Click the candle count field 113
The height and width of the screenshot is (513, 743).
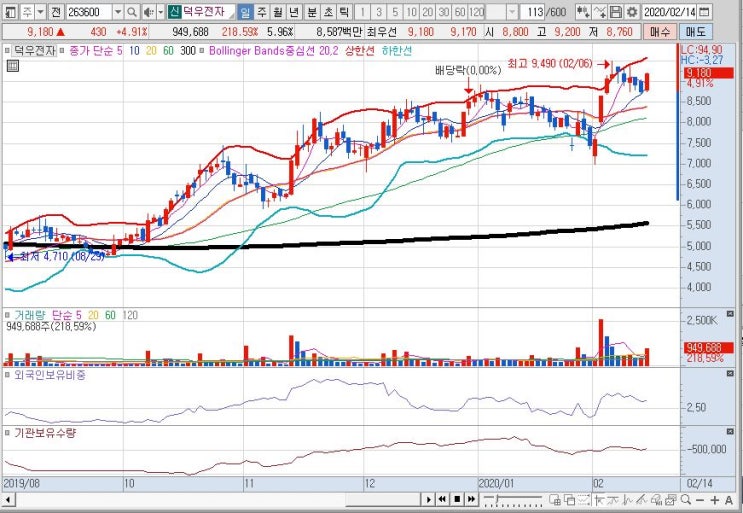(533, 11)
